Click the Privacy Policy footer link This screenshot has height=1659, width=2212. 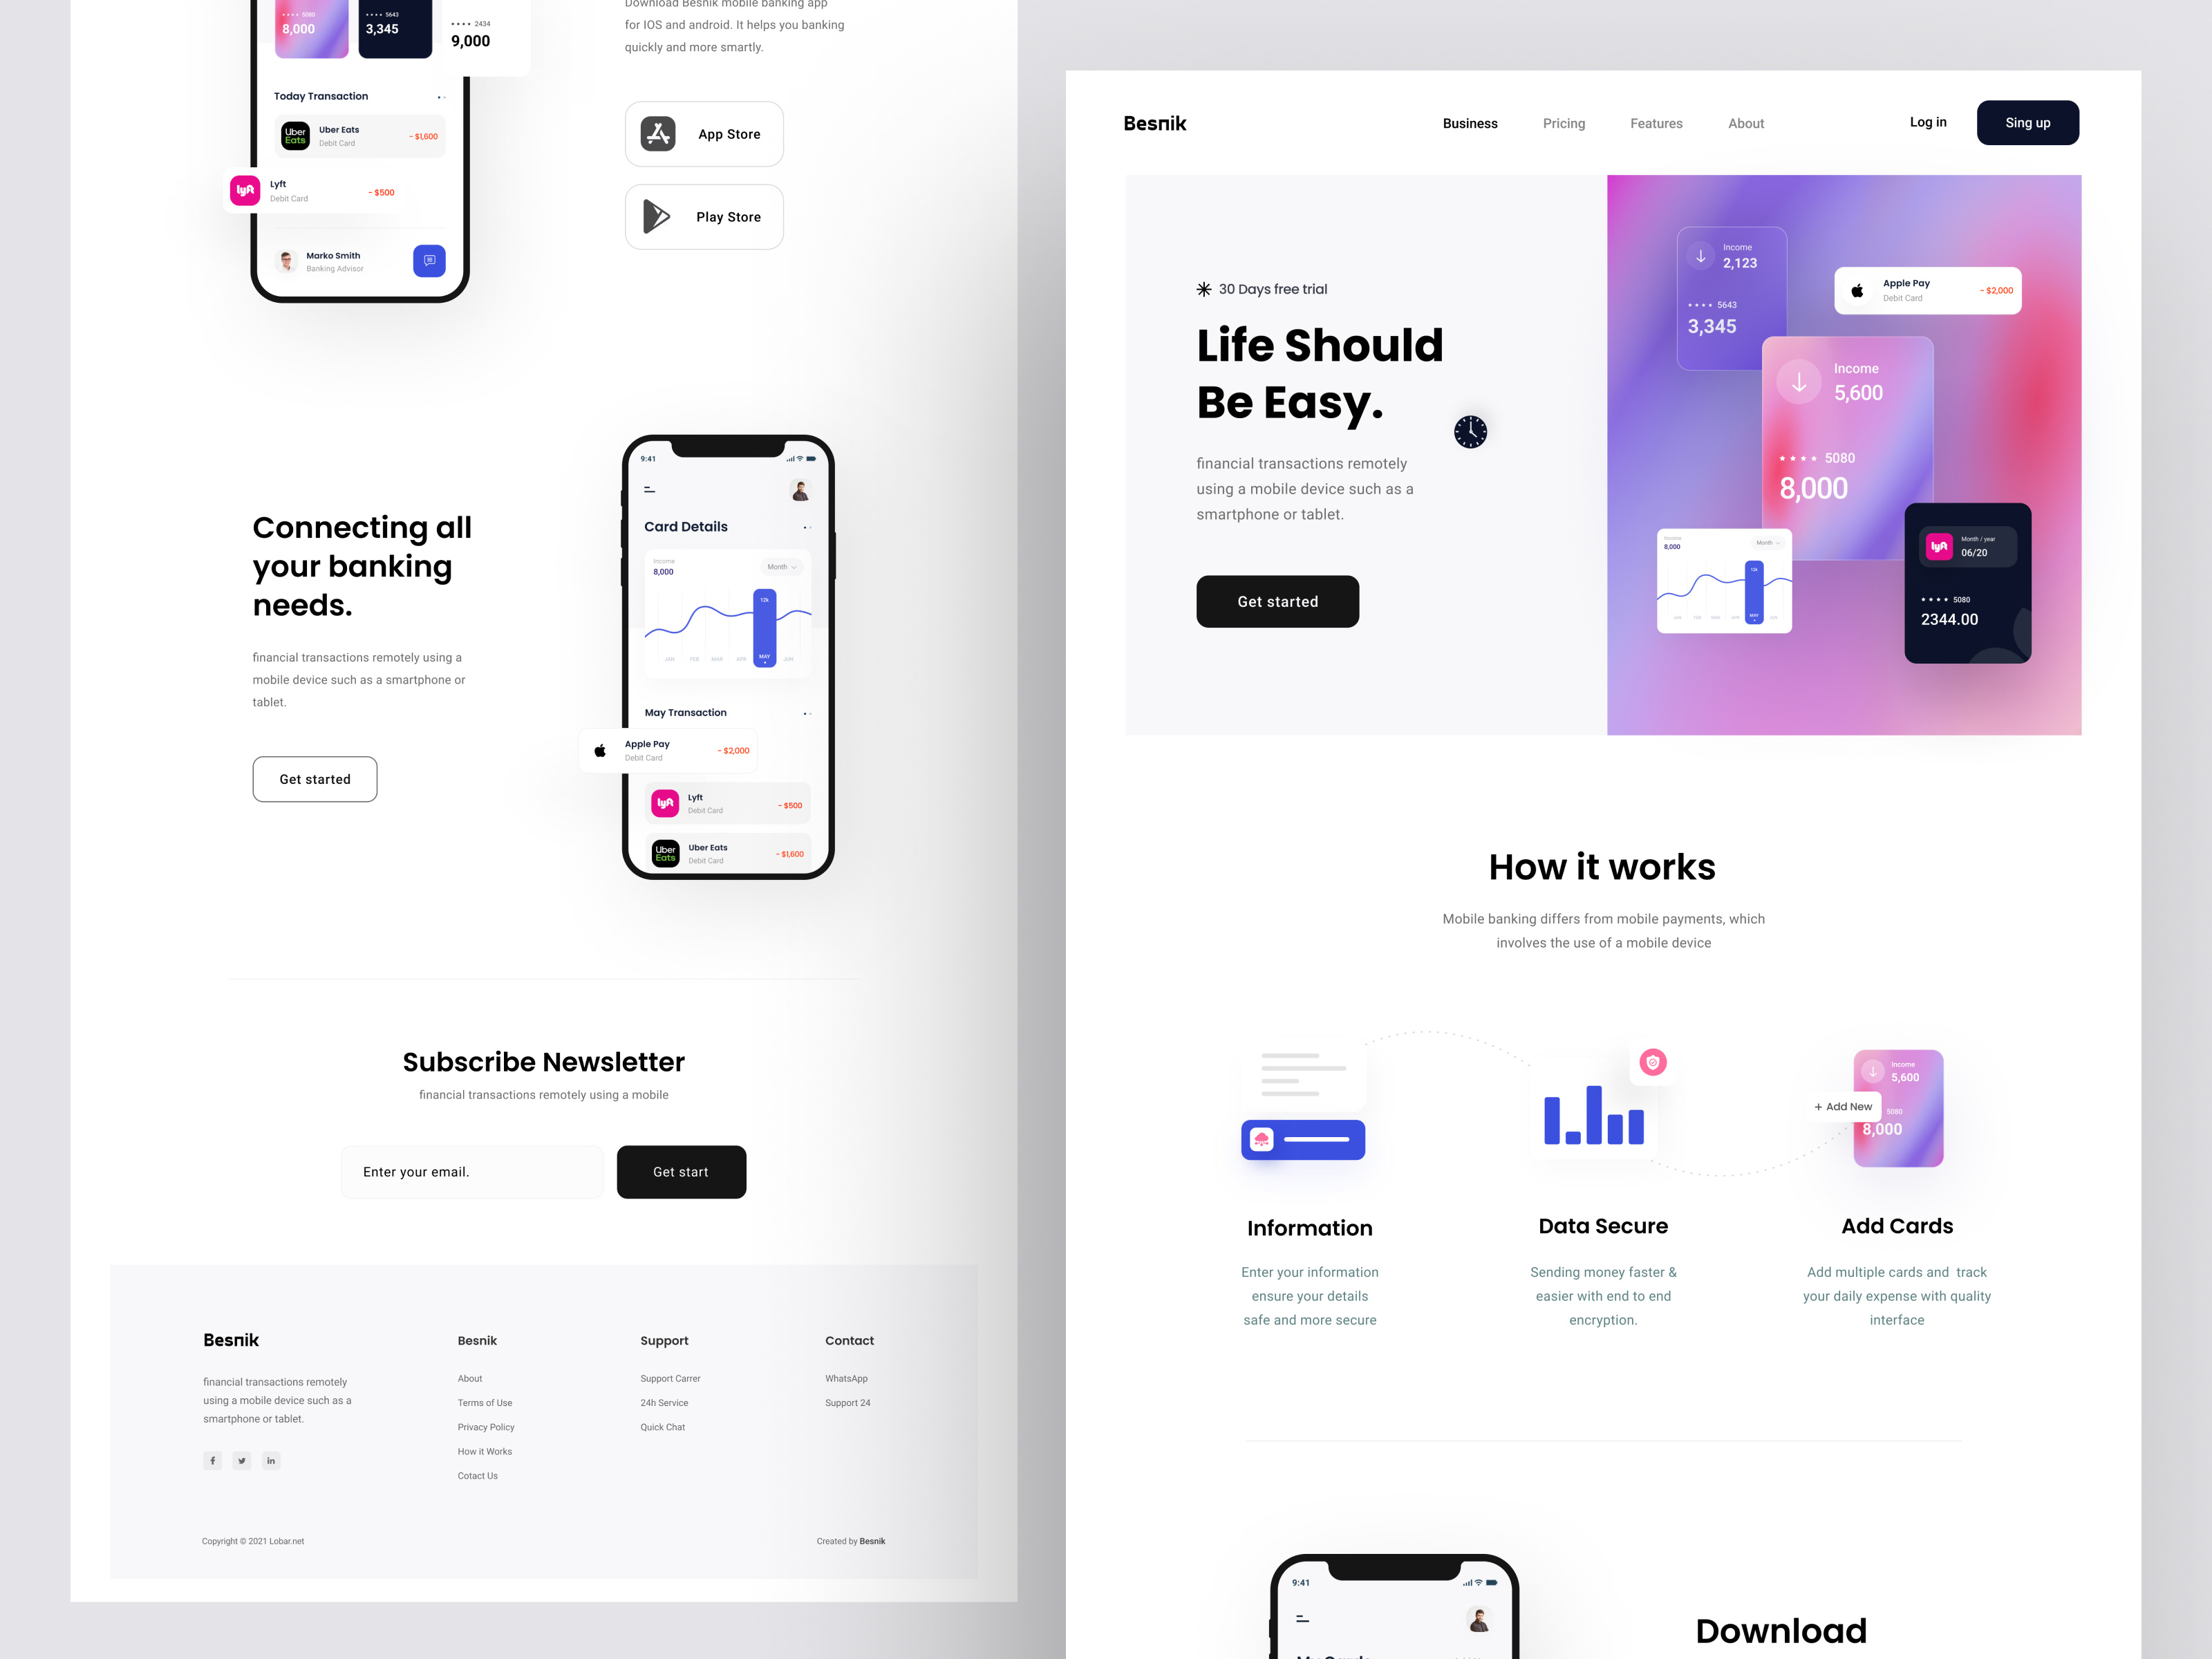coord(486,1427)
